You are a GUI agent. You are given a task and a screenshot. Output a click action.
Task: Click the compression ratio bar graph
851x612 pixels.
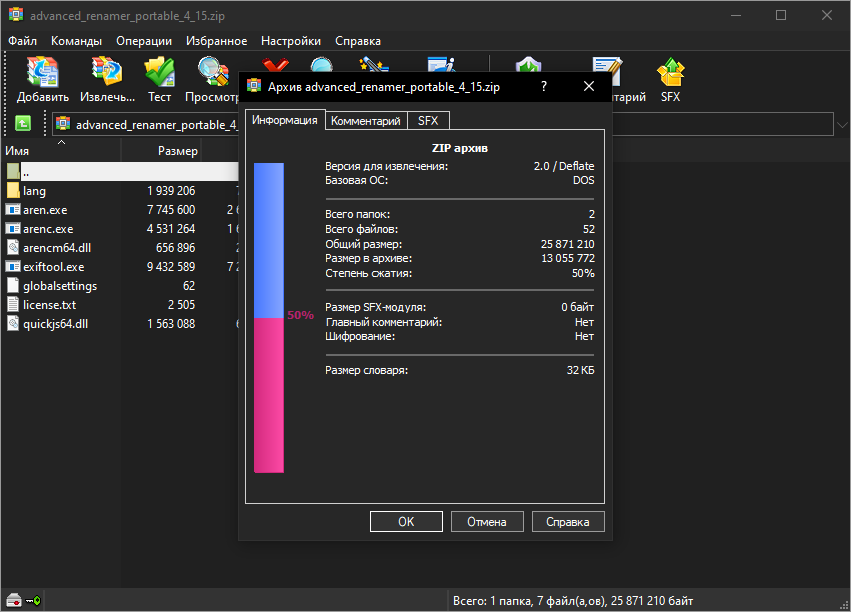click(x=269, y=318)
